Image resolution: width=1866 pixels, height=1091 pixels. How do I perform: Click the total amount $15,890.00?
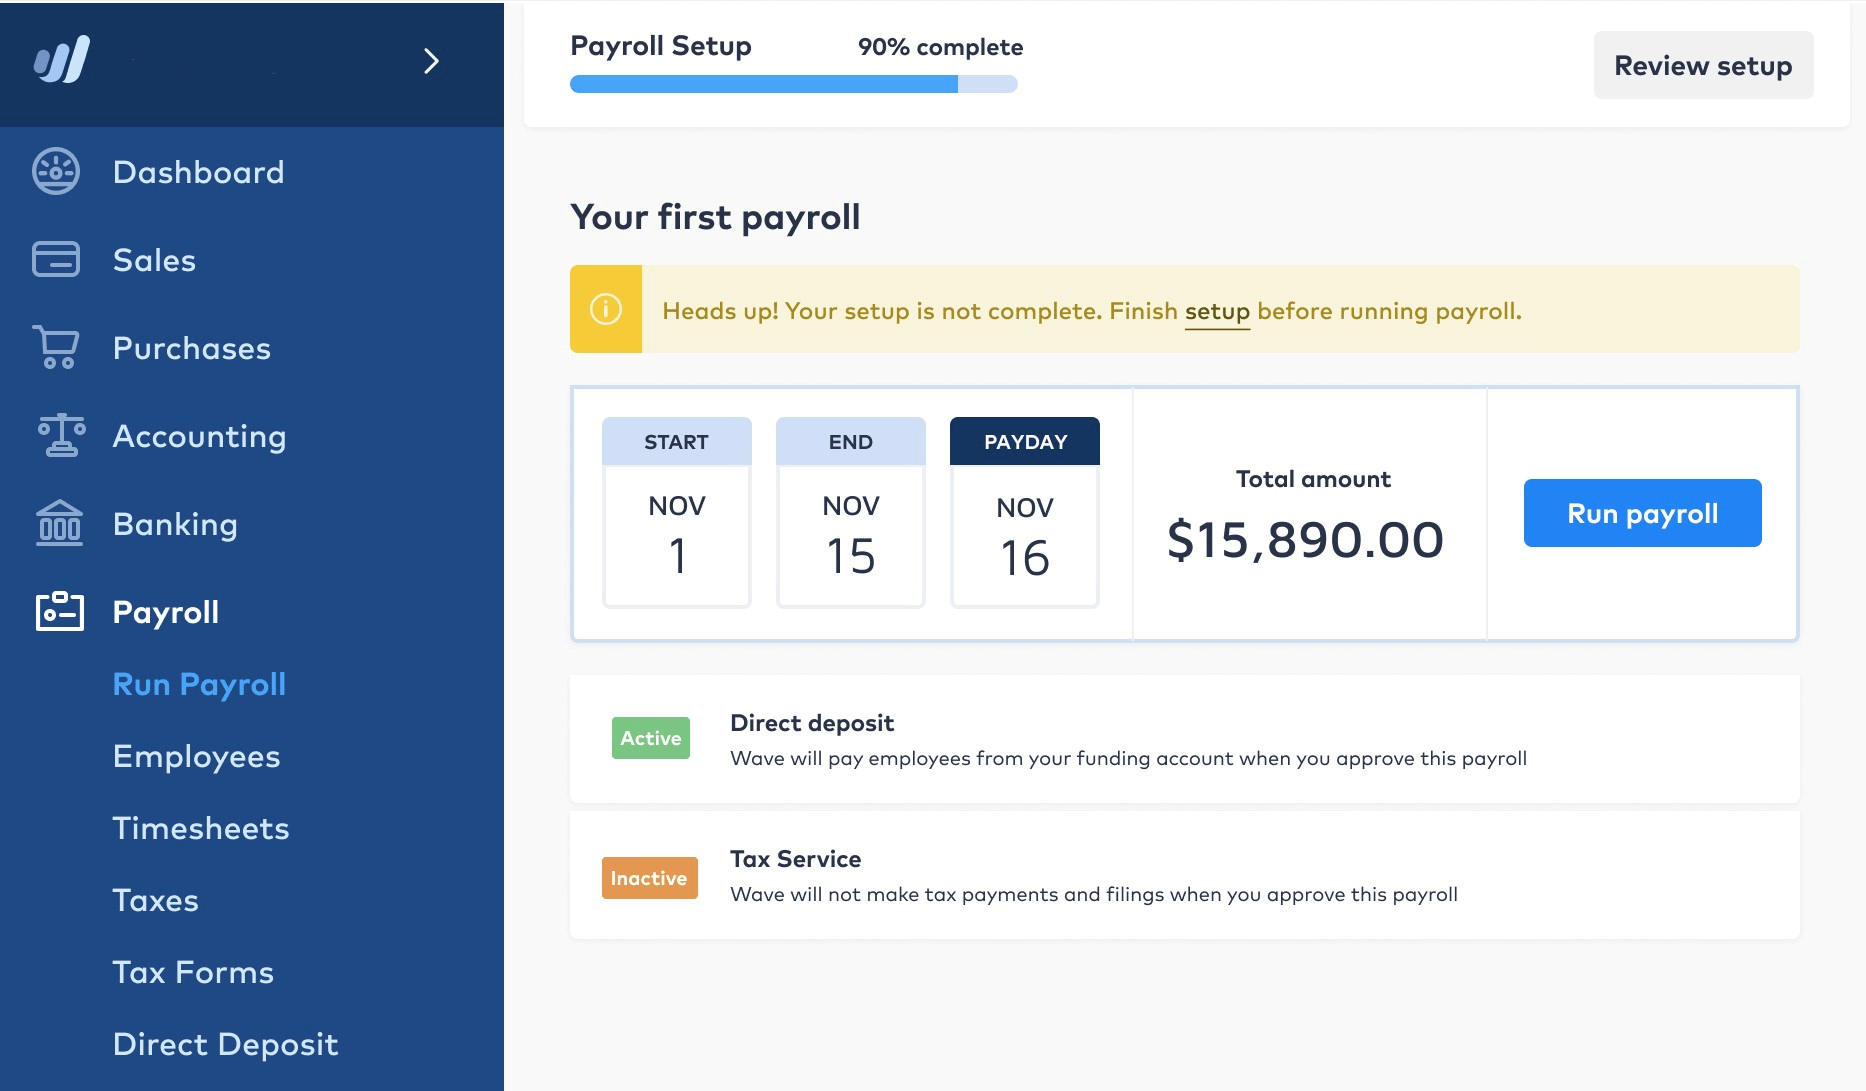click(x=1306, y=540)
